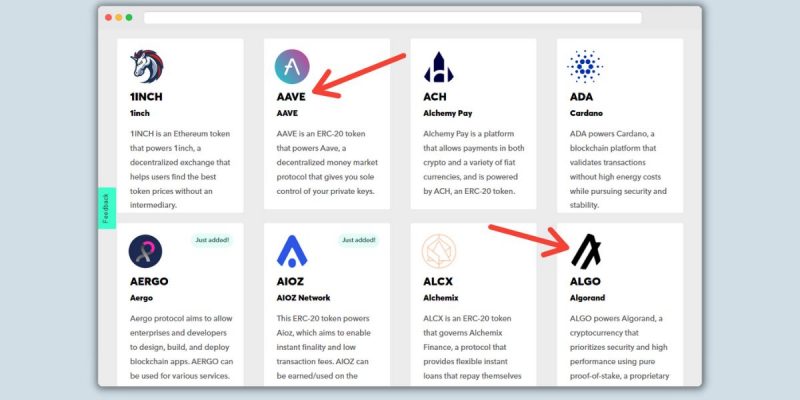Open the green Feedback side tab
The width and height of the screenshot is (800, 400).
click(x=106, y=208)
